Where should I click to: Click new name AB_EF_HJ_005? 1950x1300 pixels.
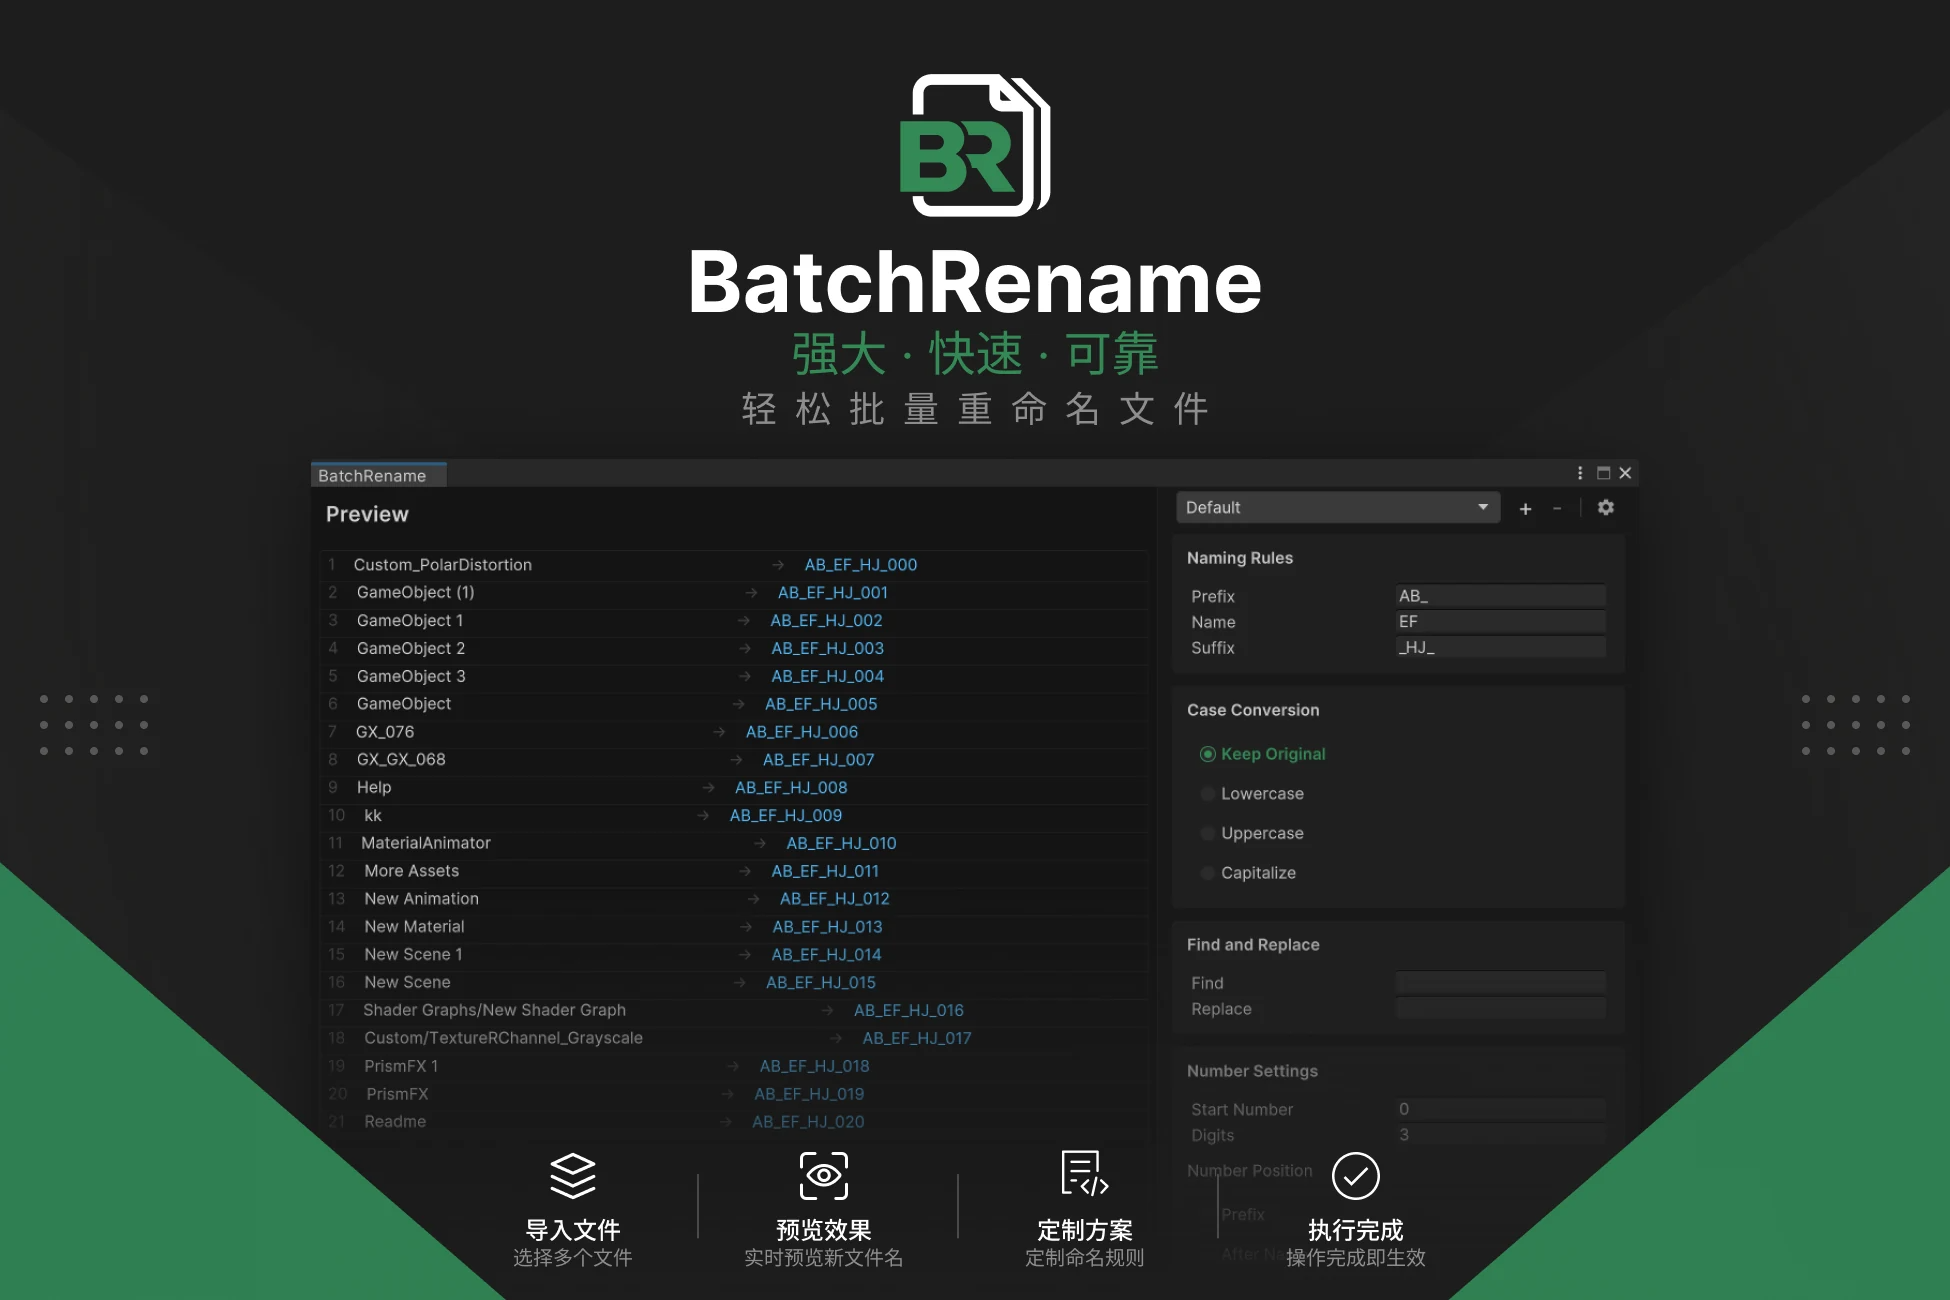(x=821, y=704)
